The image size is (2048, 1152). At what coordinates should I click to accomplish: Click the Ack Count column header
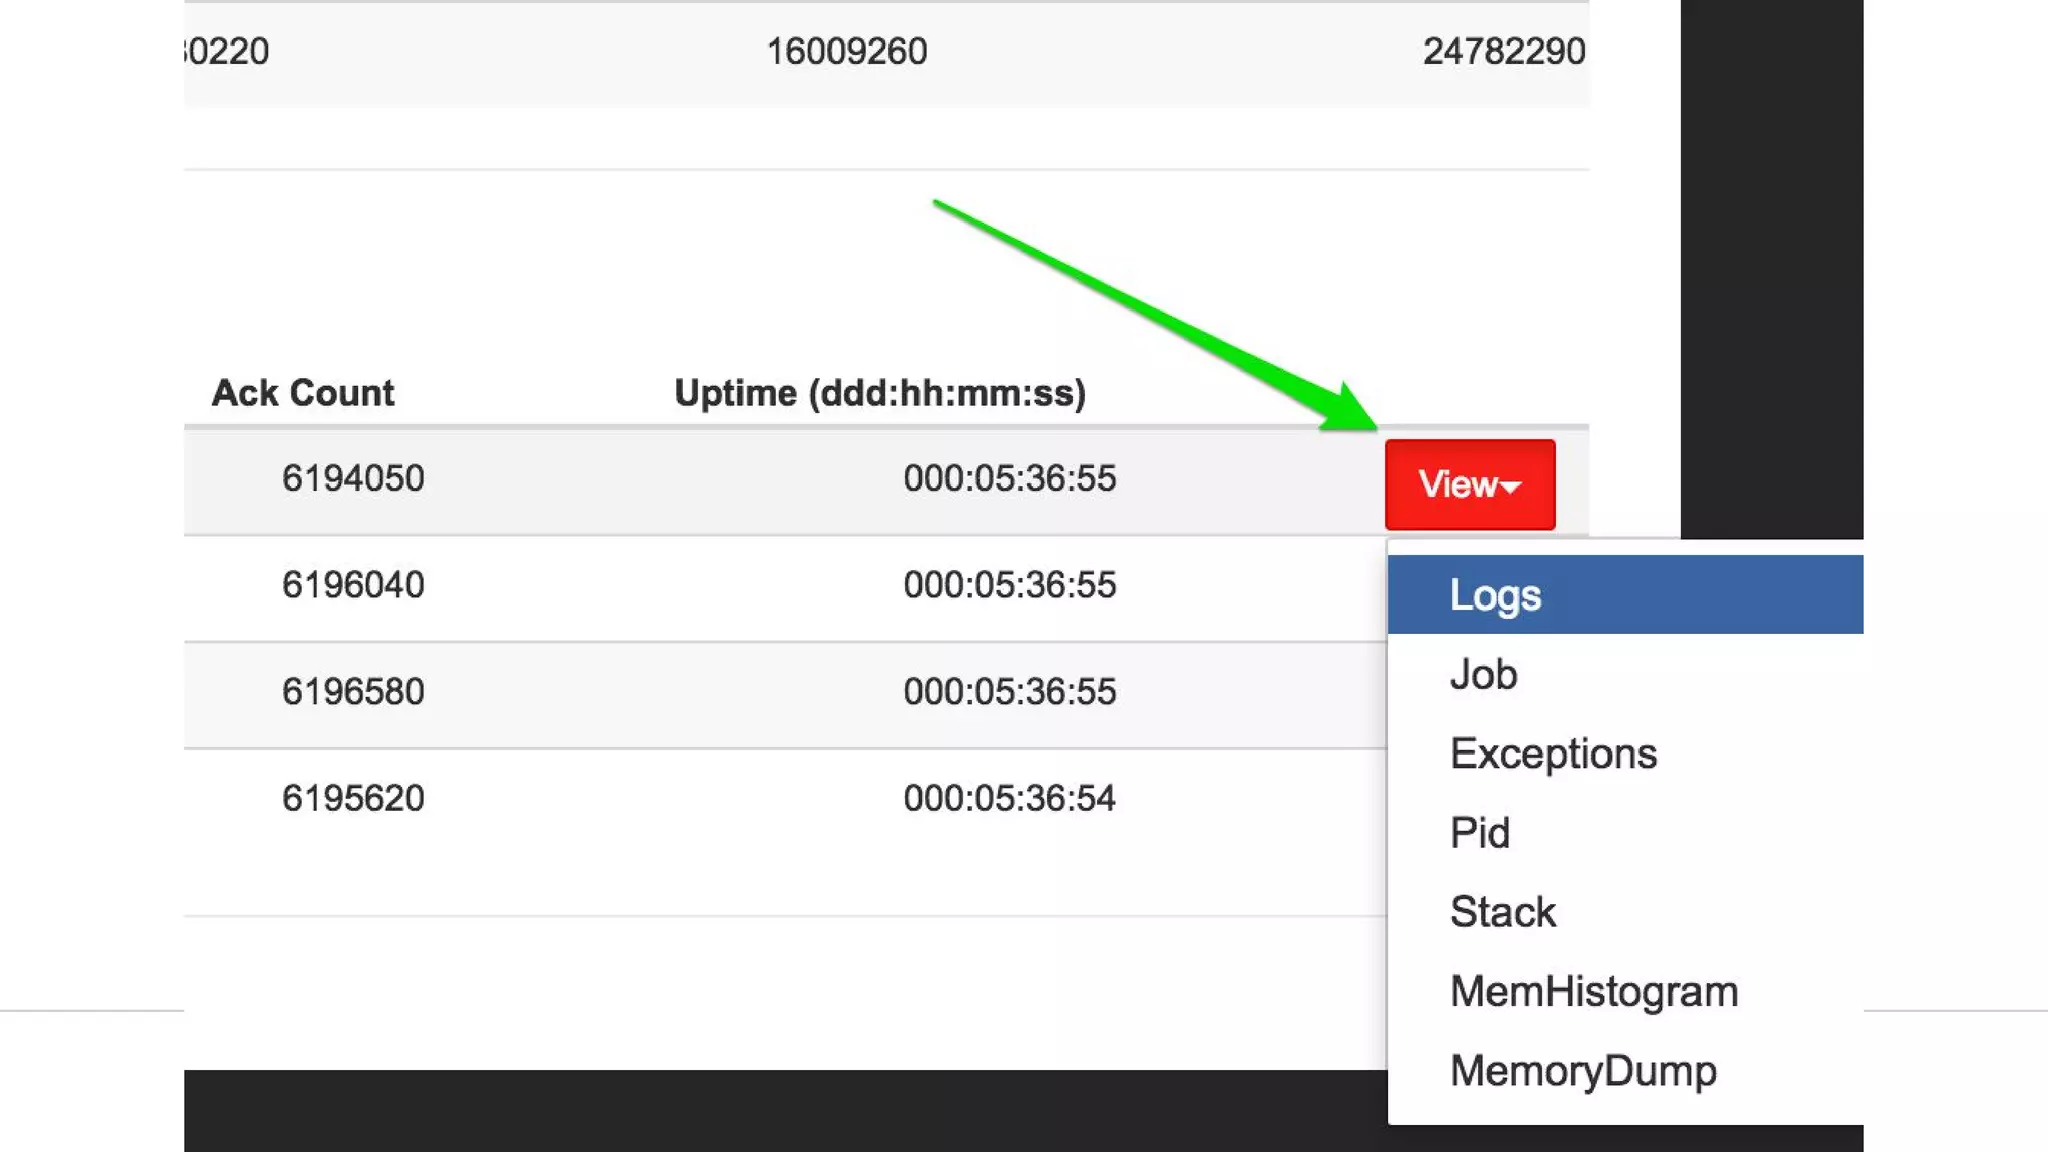click(x=303, y=393)
